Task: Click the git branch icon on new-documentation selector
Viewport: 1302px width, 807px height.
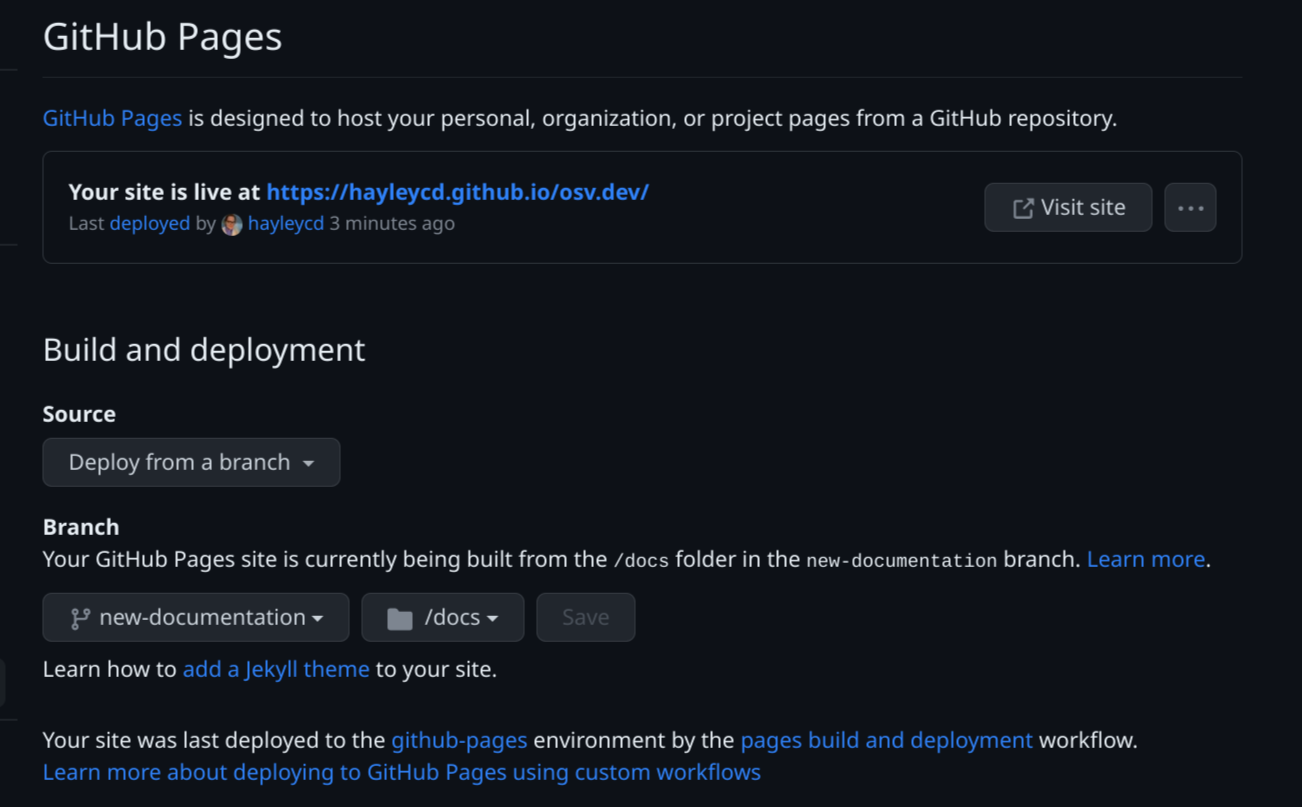Action: point(83,617)
